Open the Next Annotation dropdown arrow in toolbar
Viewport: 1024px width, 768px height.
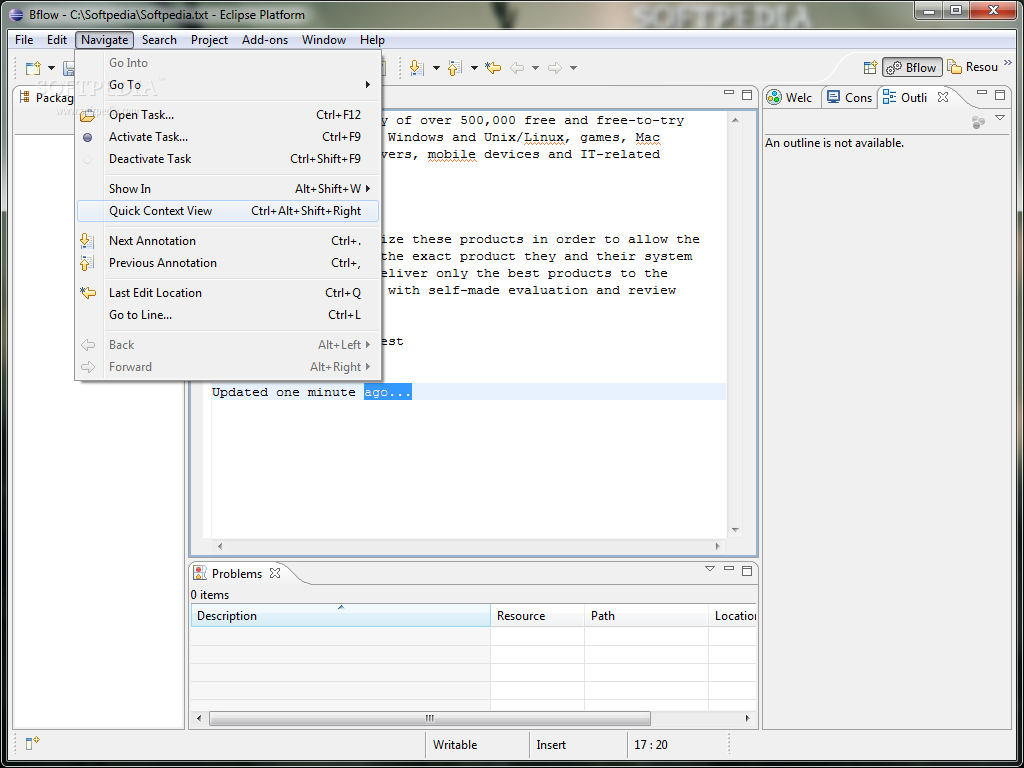click(436, 68)
